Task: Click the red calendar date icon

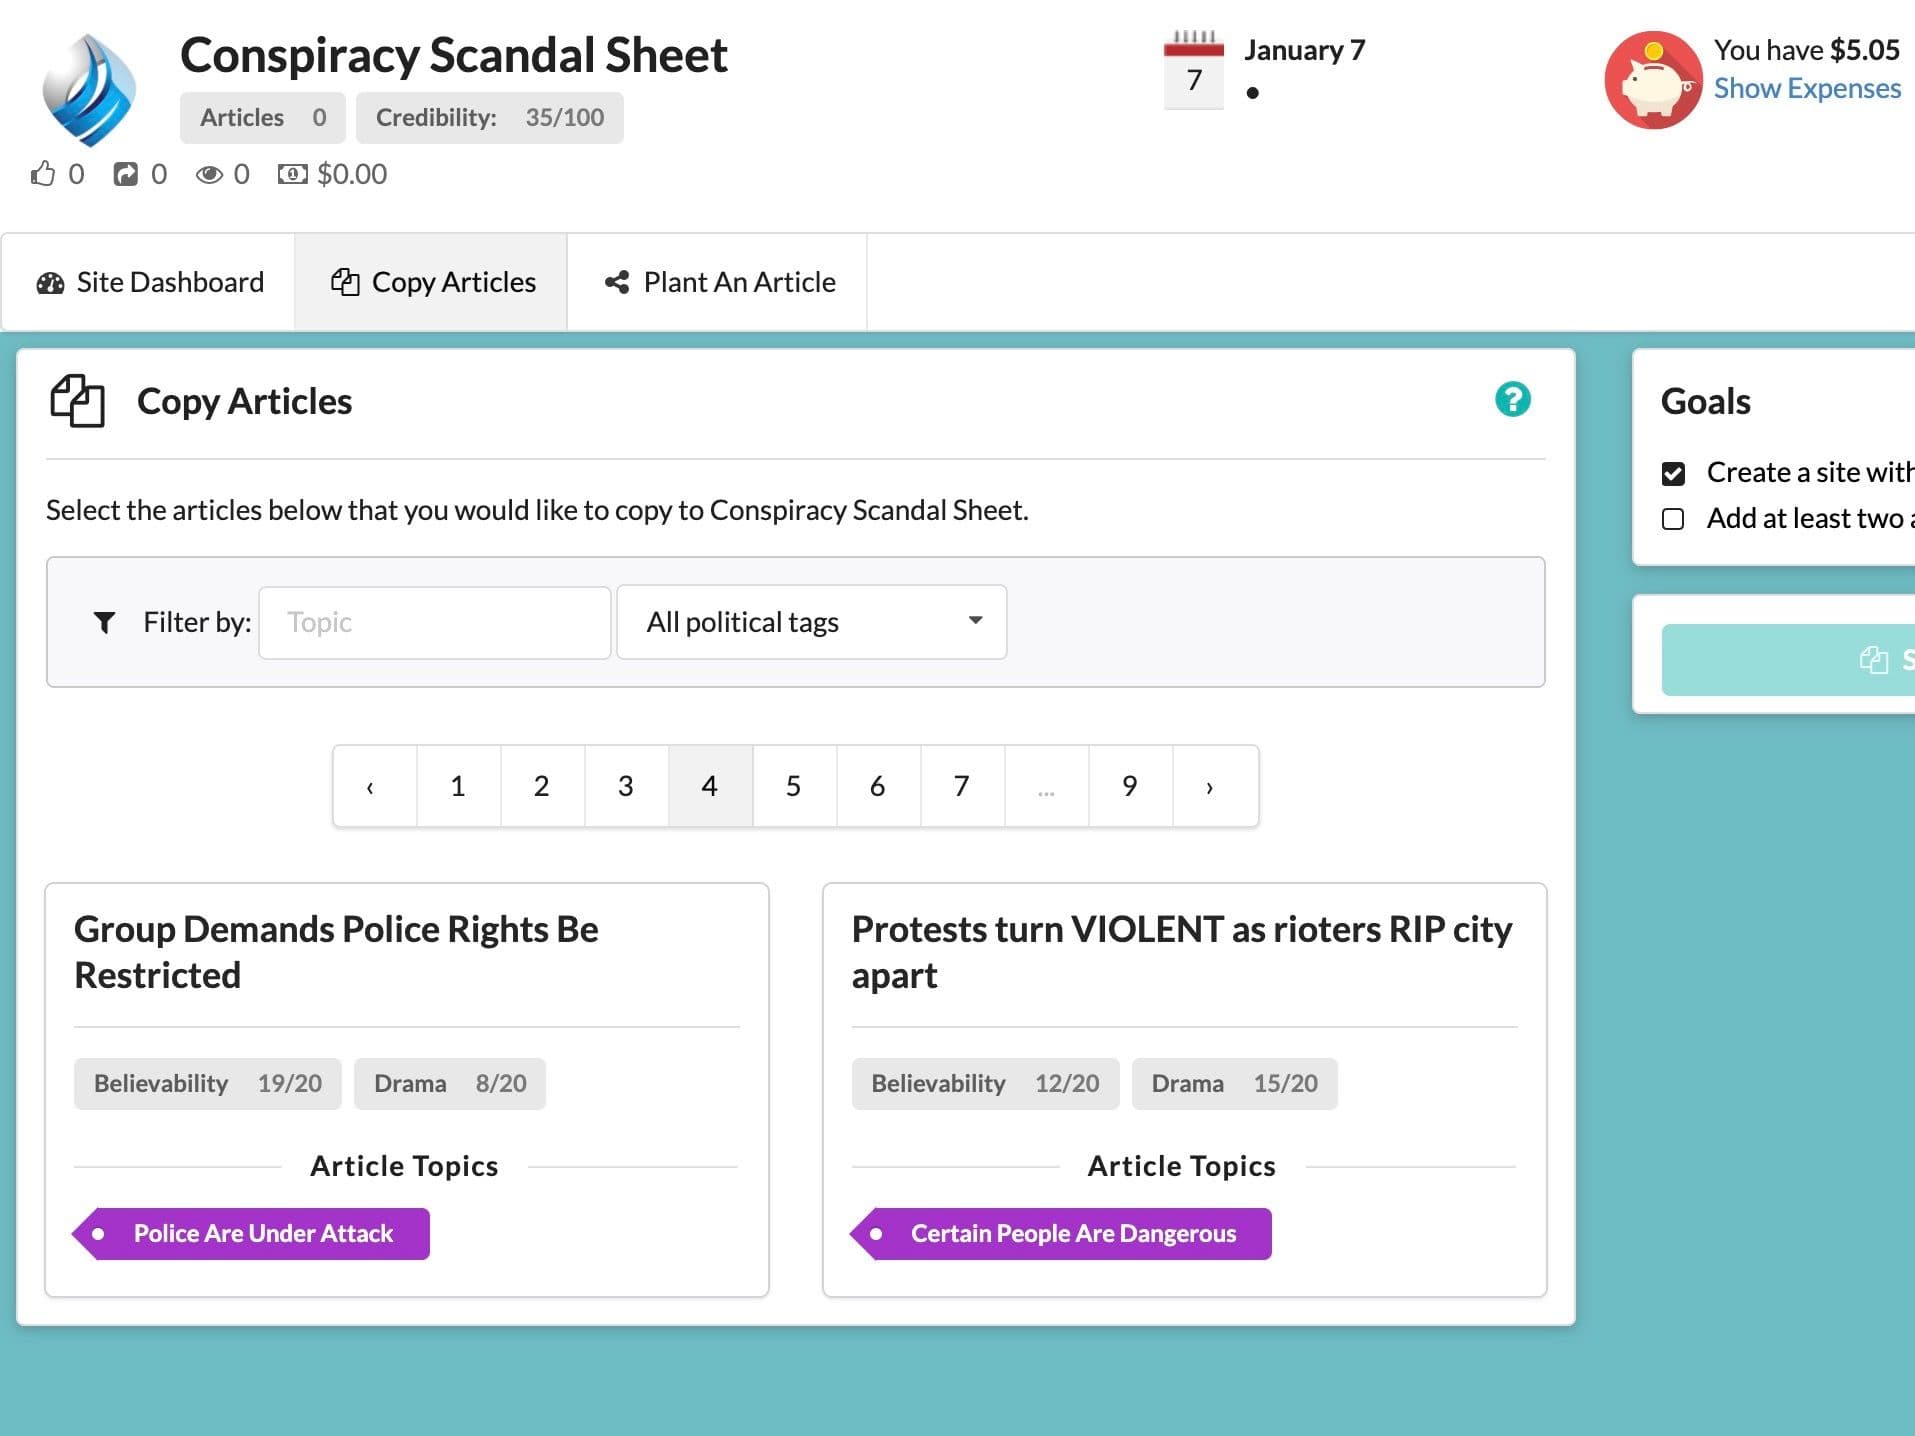Action: pos(1193,70)
